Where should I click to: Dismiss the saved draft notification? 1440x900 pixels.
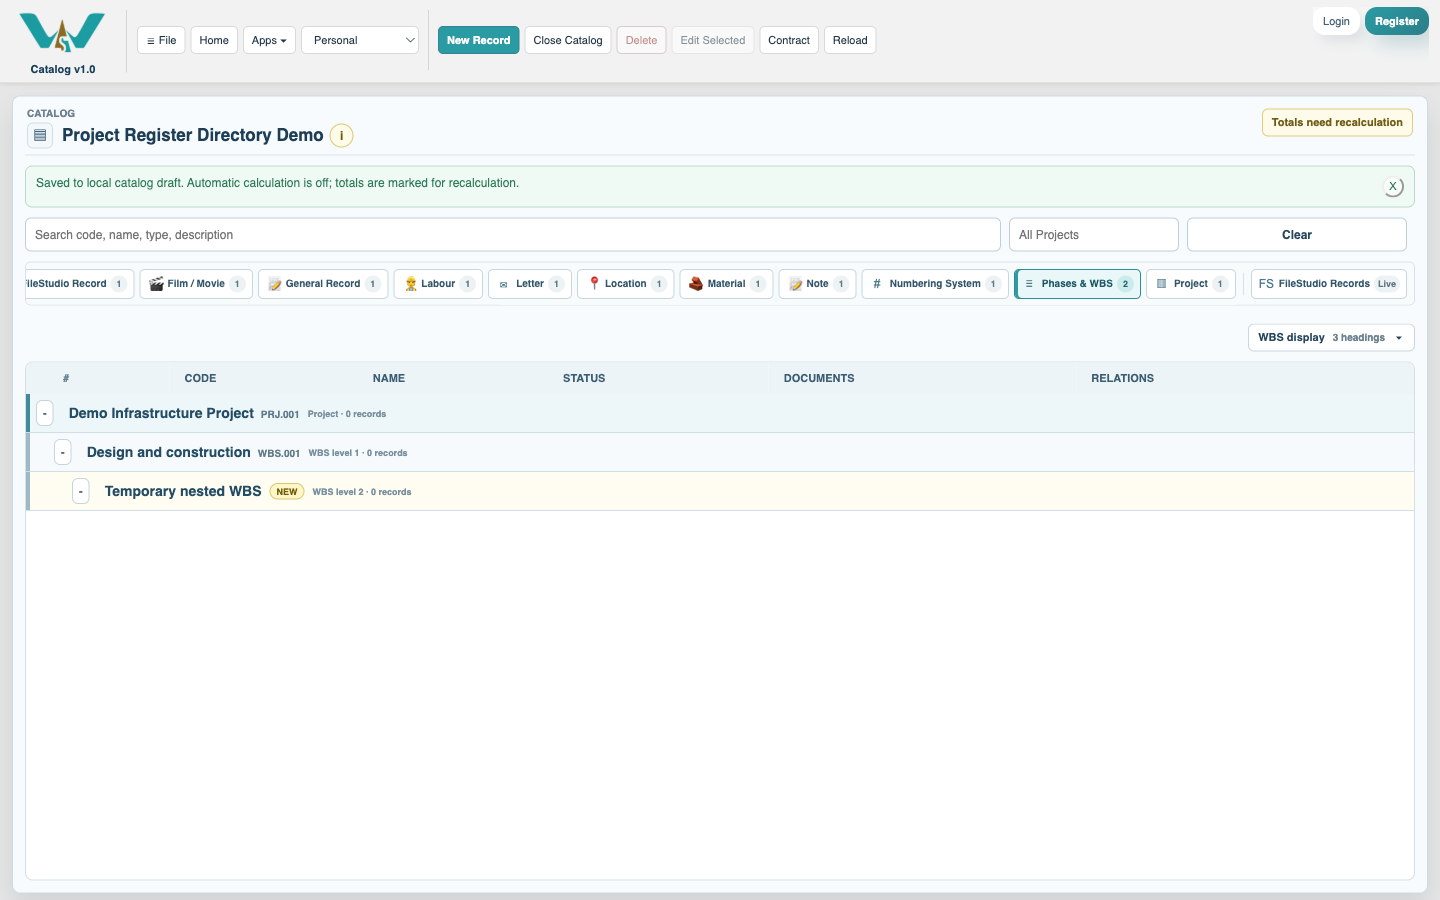pos(1393,186)
